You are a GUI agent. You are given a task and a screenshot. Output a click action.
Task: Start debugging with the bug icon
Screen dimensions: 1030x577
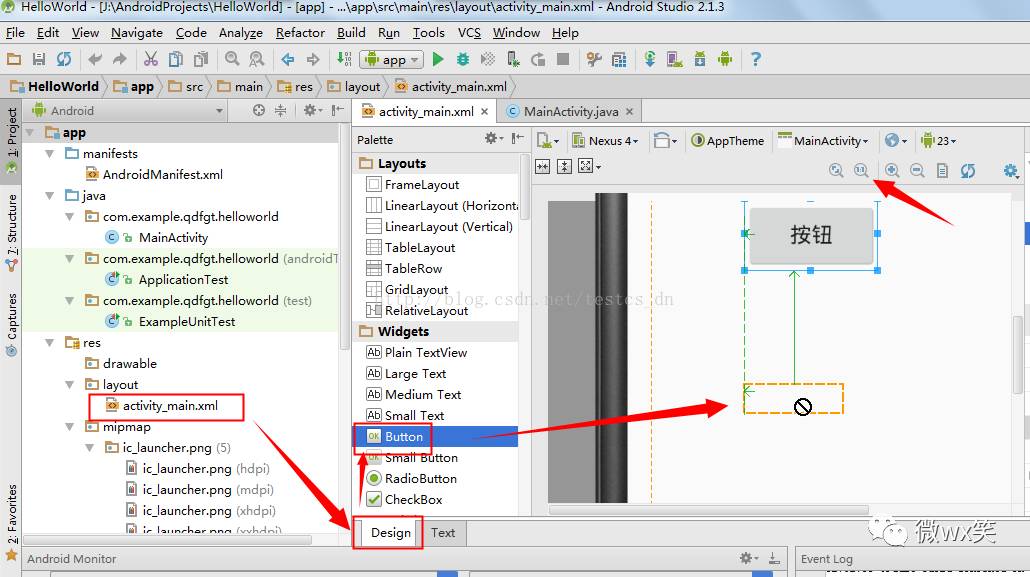(x=463, y=59)
